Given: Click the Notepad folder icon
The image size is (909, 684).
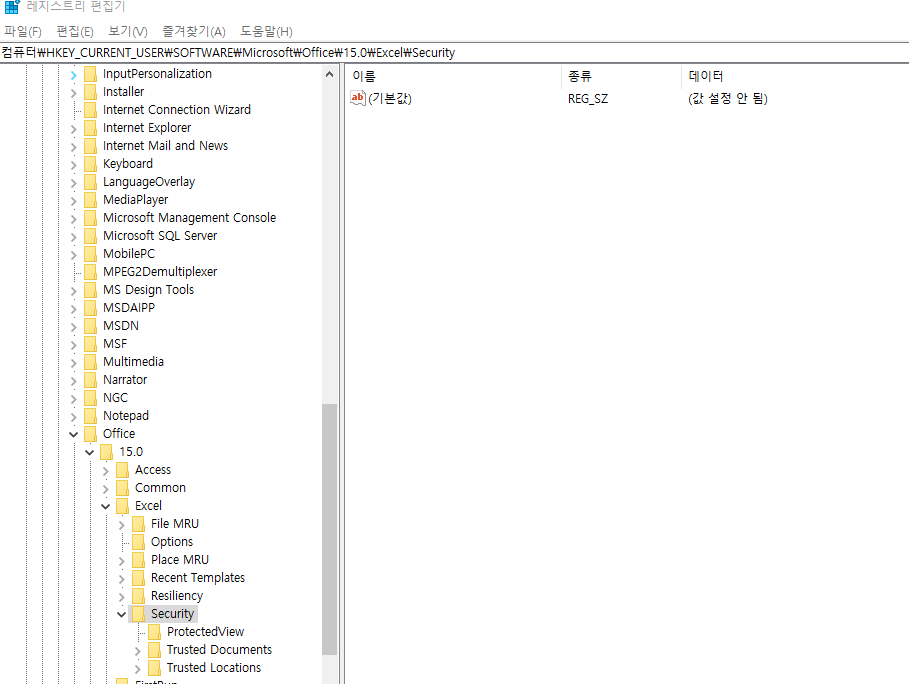Looking at the screenshot, I should click(x=90, y=416).
